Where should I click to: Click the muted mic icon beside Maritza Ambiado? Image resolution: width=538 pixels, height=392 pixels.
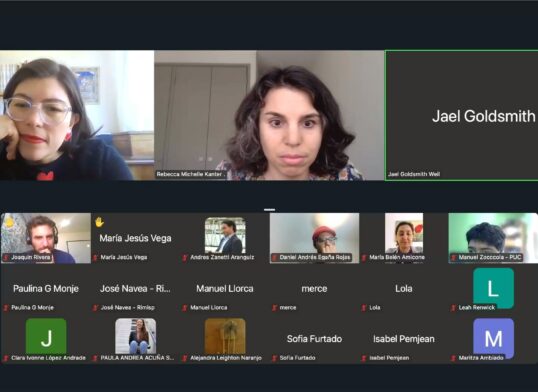pyautogui.click(x=454, y=358)
